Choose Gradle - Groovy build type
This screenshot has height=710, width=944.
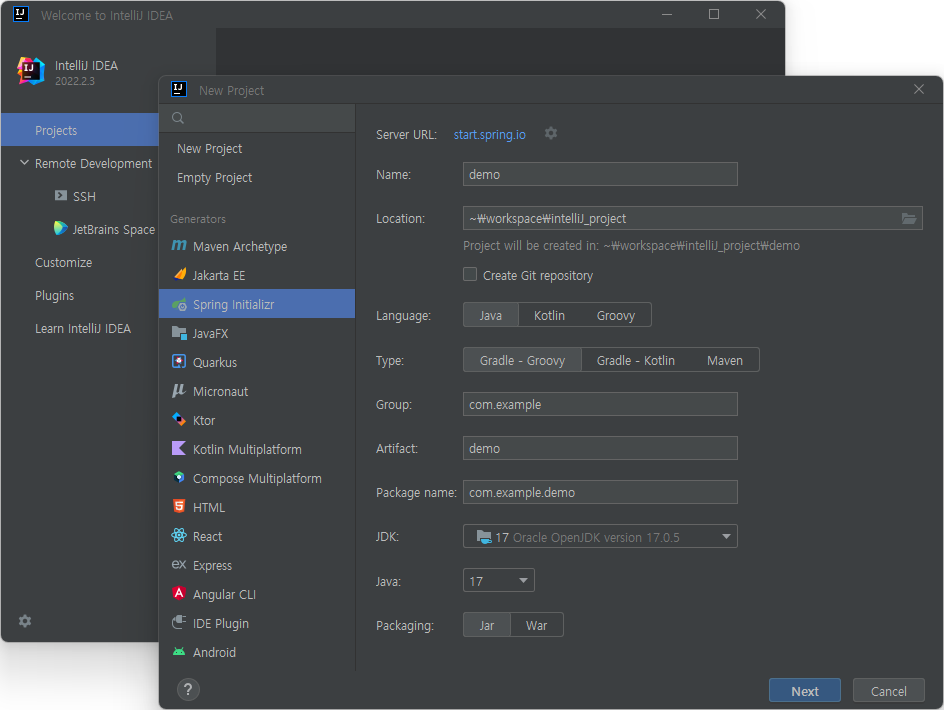point(522,360)
